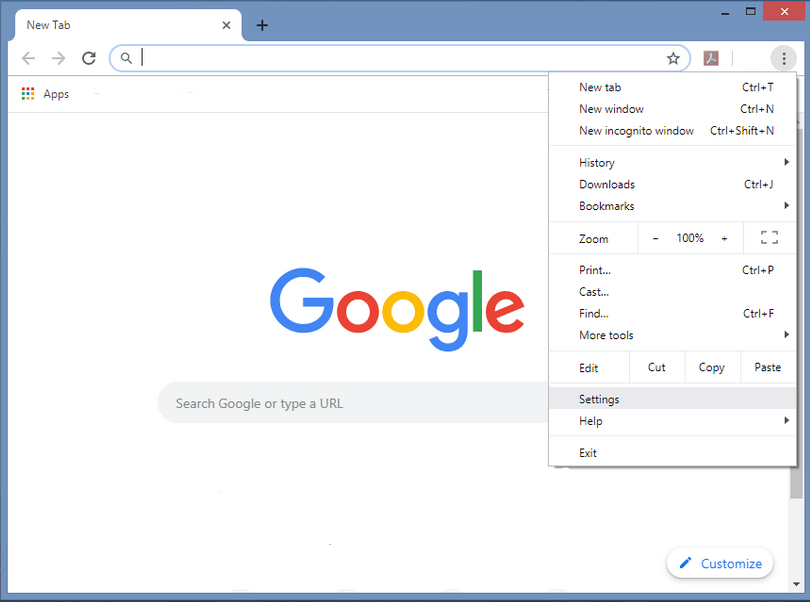Open the Chrome three-dot menu

click(783, 58)
